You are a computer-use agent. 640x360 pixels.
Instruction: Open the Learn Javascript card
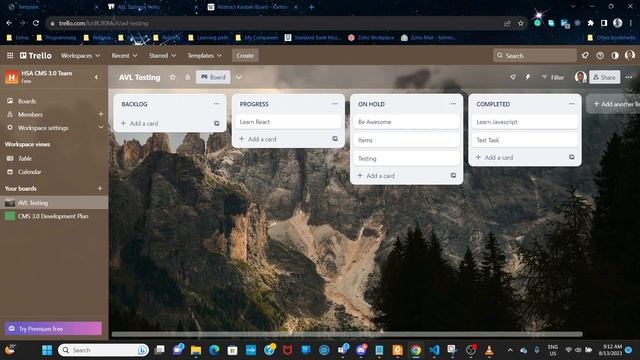pos(525,122)
